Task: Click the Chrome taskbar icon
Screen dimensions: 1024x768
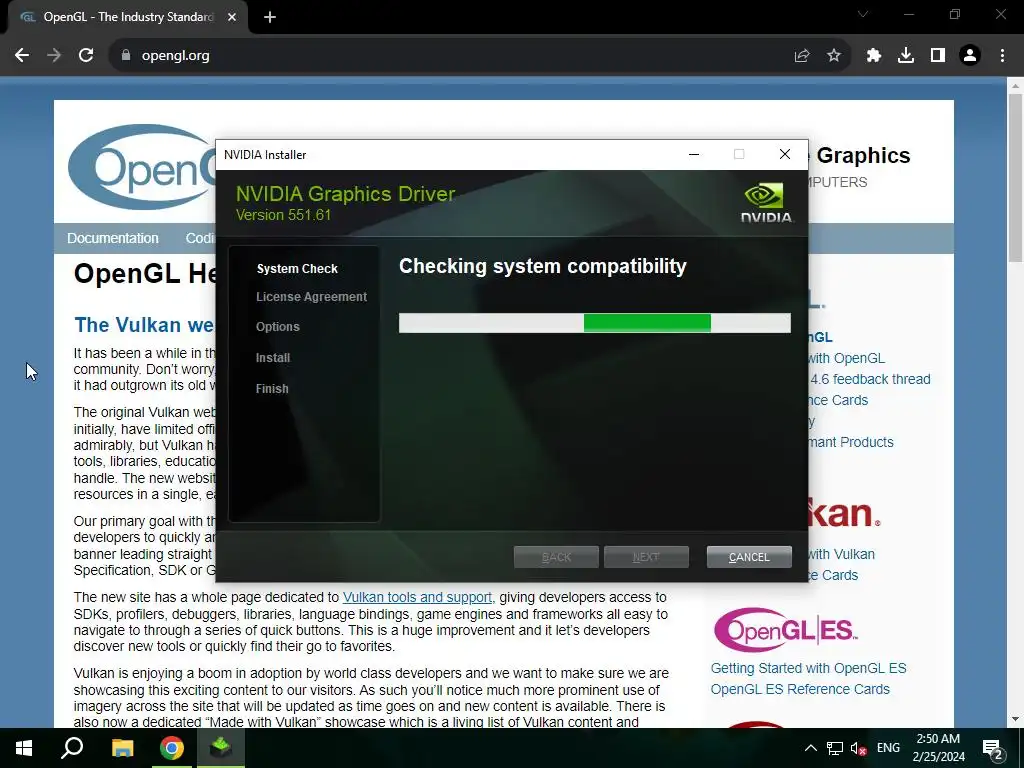Action: pos(172,748)
